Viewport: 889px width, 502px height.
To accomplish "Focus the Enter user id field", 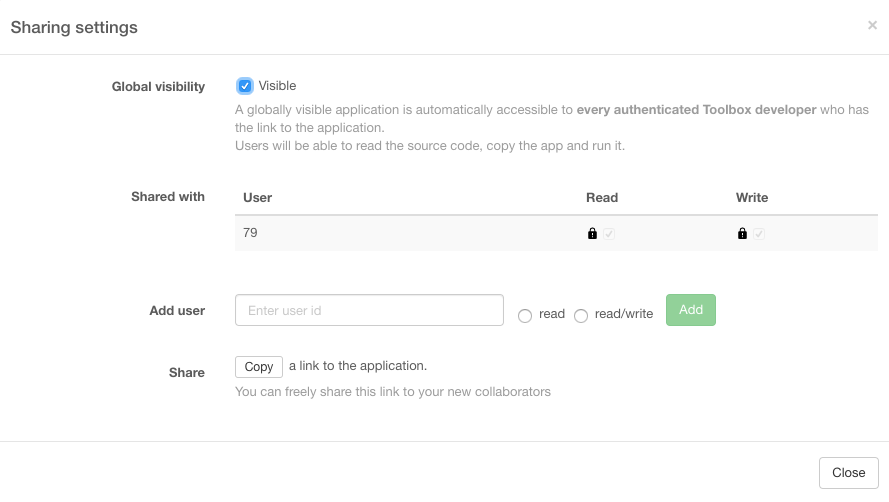I will coord(369,310).
